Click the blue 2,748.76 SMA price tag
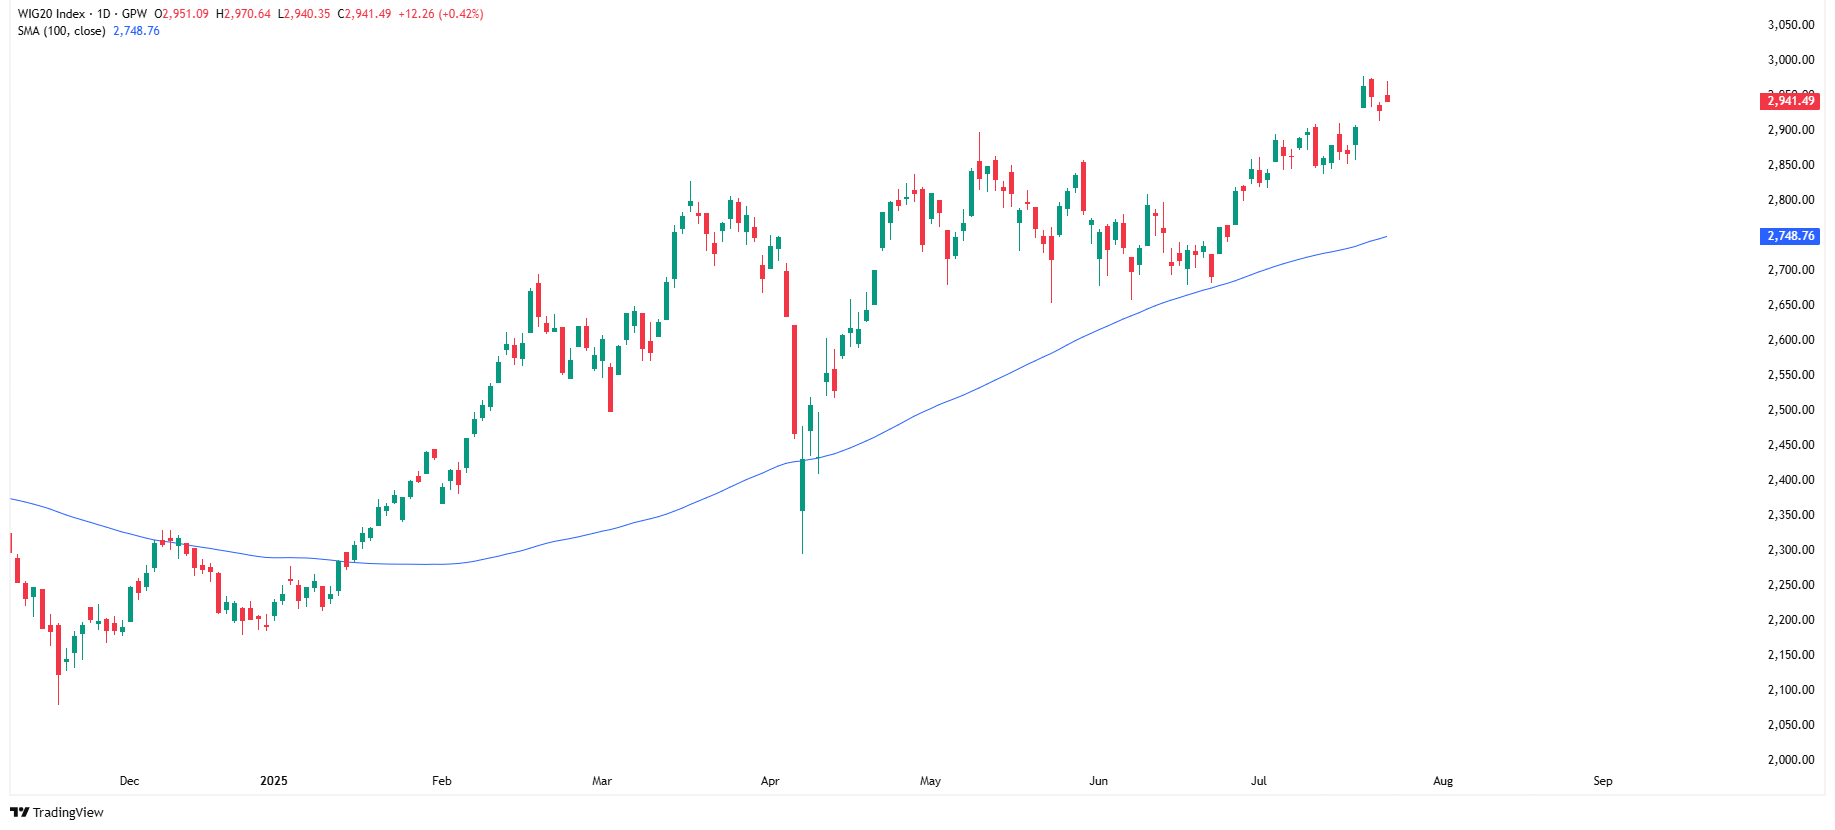This screenshot has width=1835, height=830. [x=1789, y=236]
